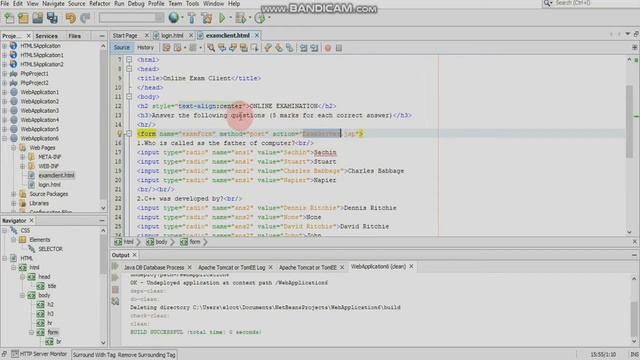Screen dimensions: 640x360
Task: Collapse the body tag code fold
Action: 129,97
